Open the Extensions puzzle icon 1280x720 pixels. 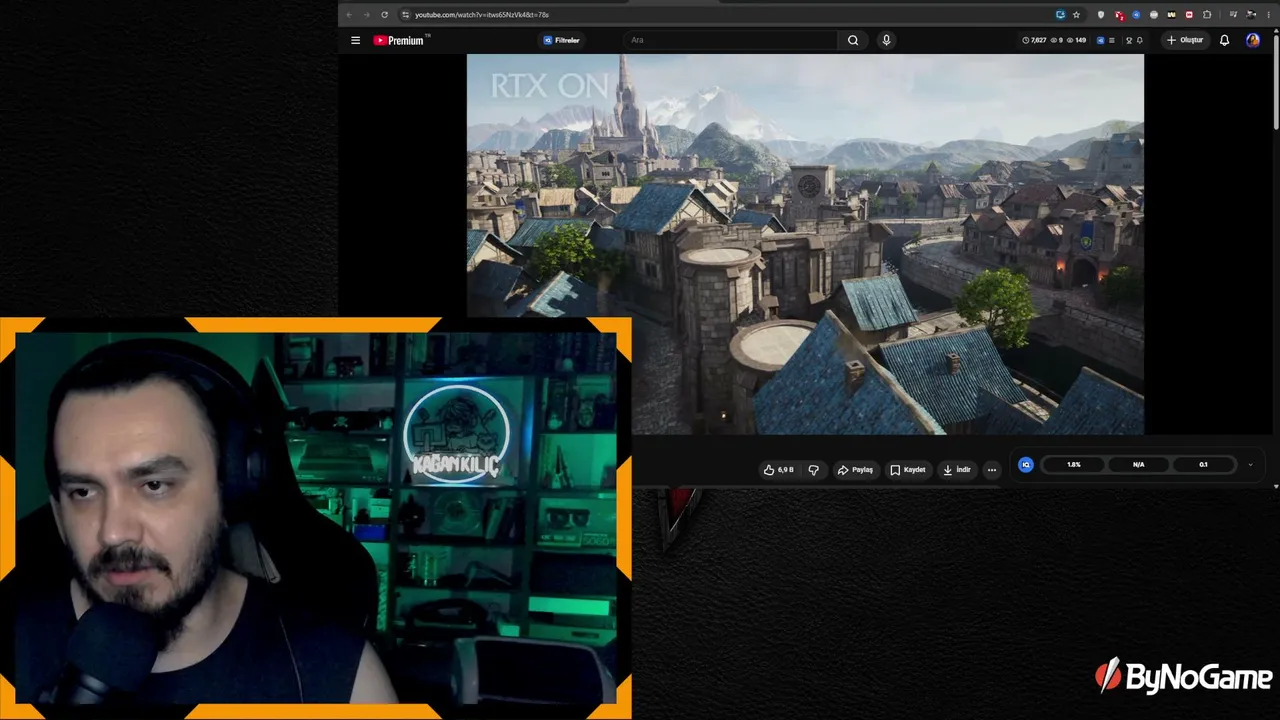tap(1207, 15)
